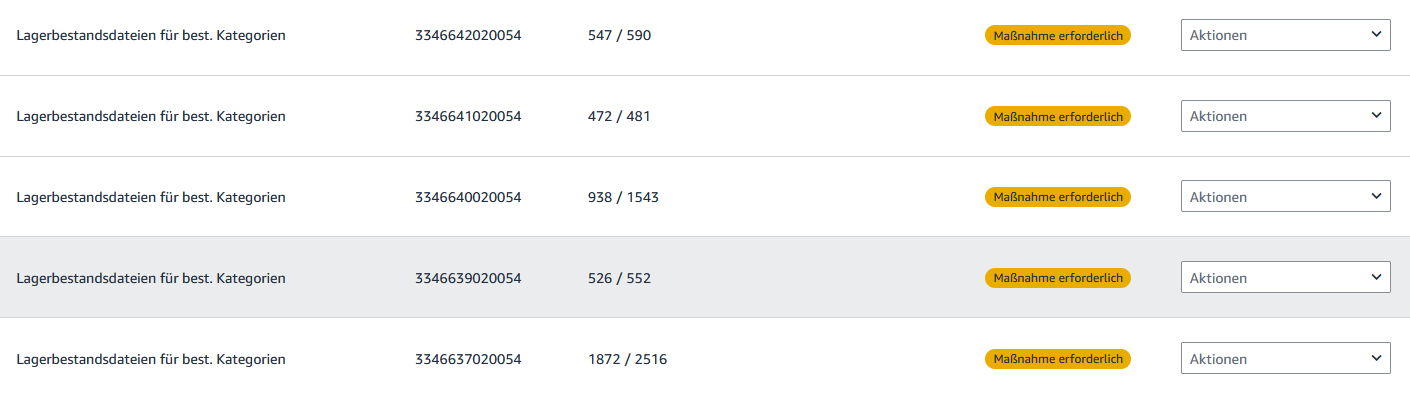Click the 1872 / 2516 record count
This screenshot has width=1410, height=395.
click(627, 359)
